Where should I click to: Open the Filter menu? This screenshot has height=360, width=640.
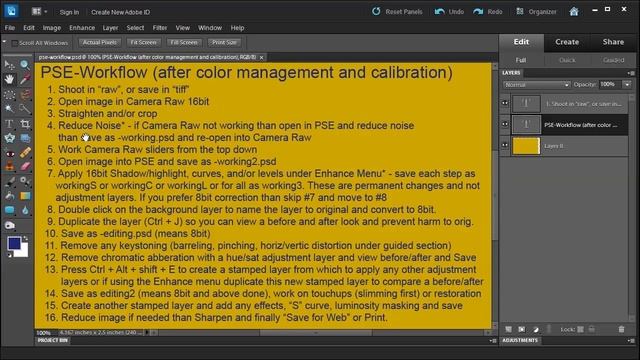coord(160,28)
